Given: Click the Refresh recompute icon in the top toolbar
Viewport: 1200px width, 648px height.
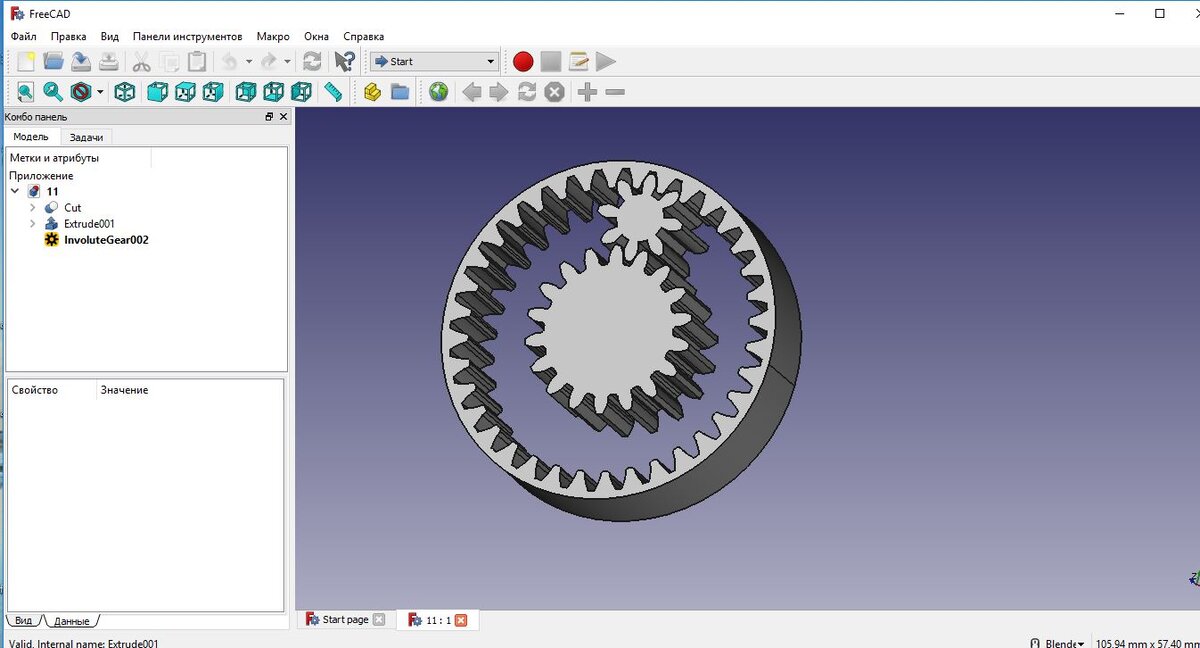Looking at the screenshot, I should coord(312,61).
